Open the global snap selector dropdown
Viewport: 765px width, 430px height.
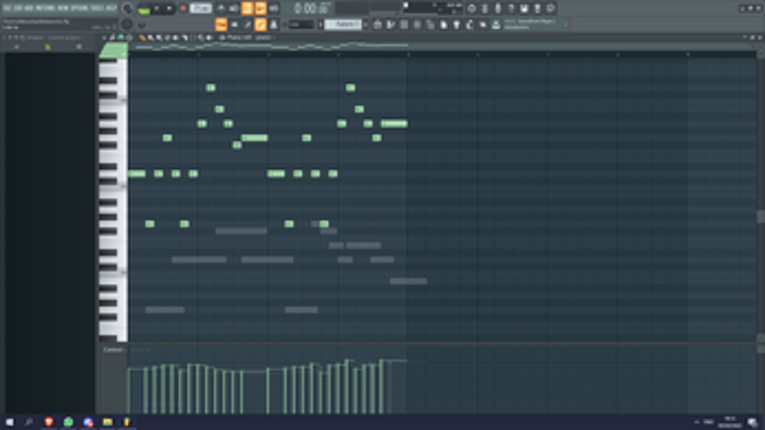click(x=301, y=24)
